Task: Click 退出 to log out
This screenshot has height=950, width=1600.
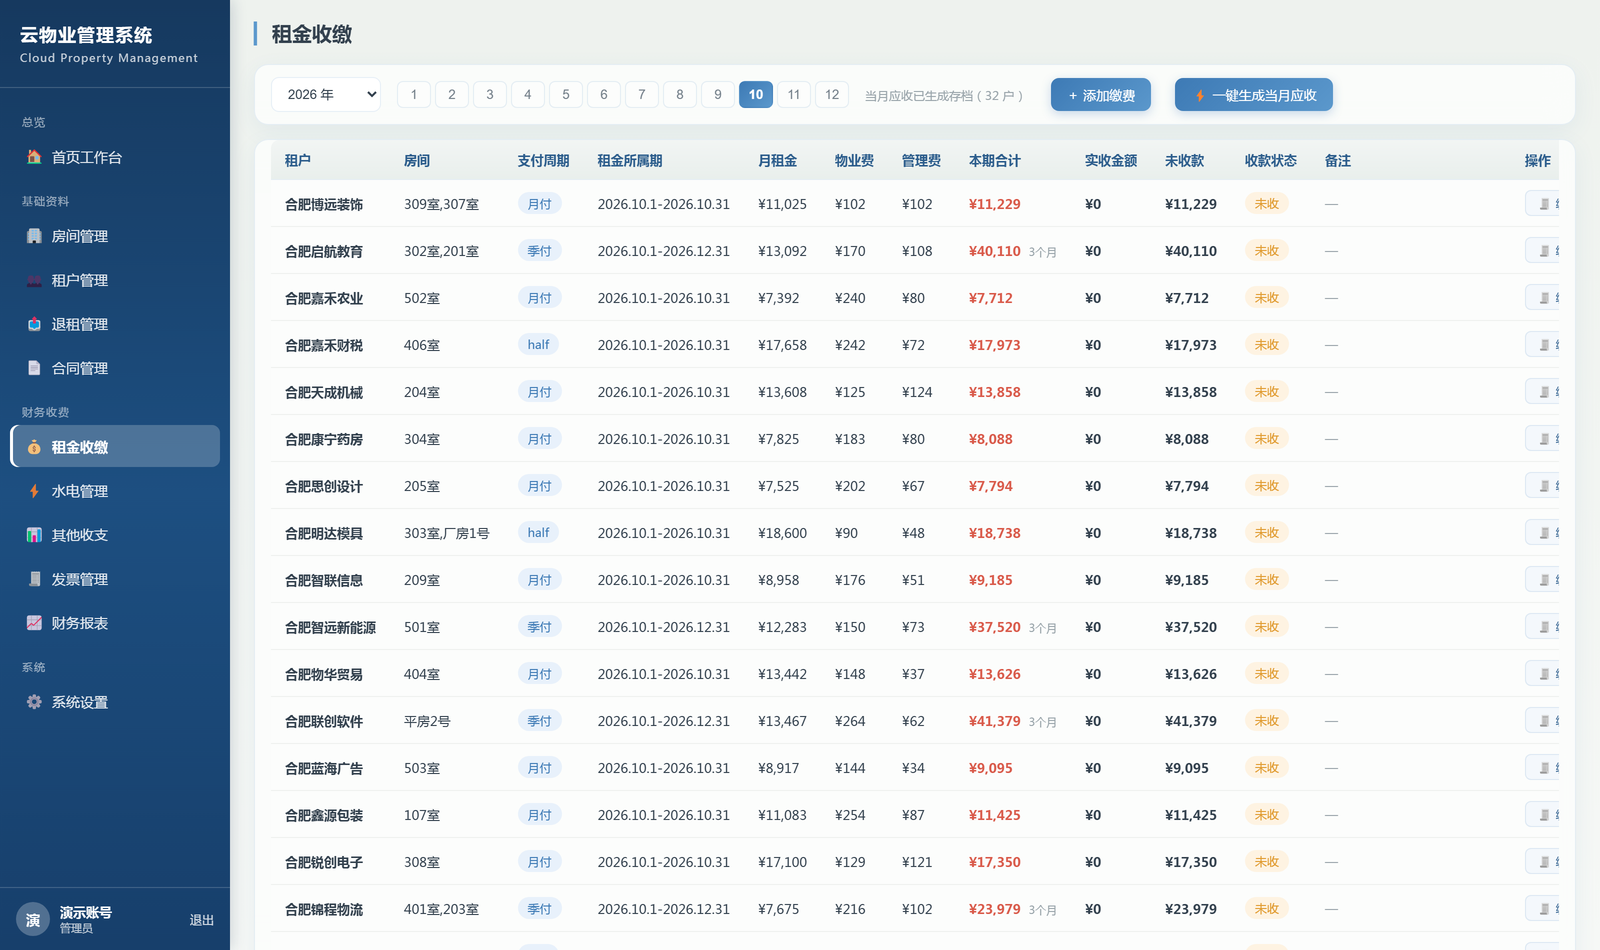Action: tap(202, 920)
